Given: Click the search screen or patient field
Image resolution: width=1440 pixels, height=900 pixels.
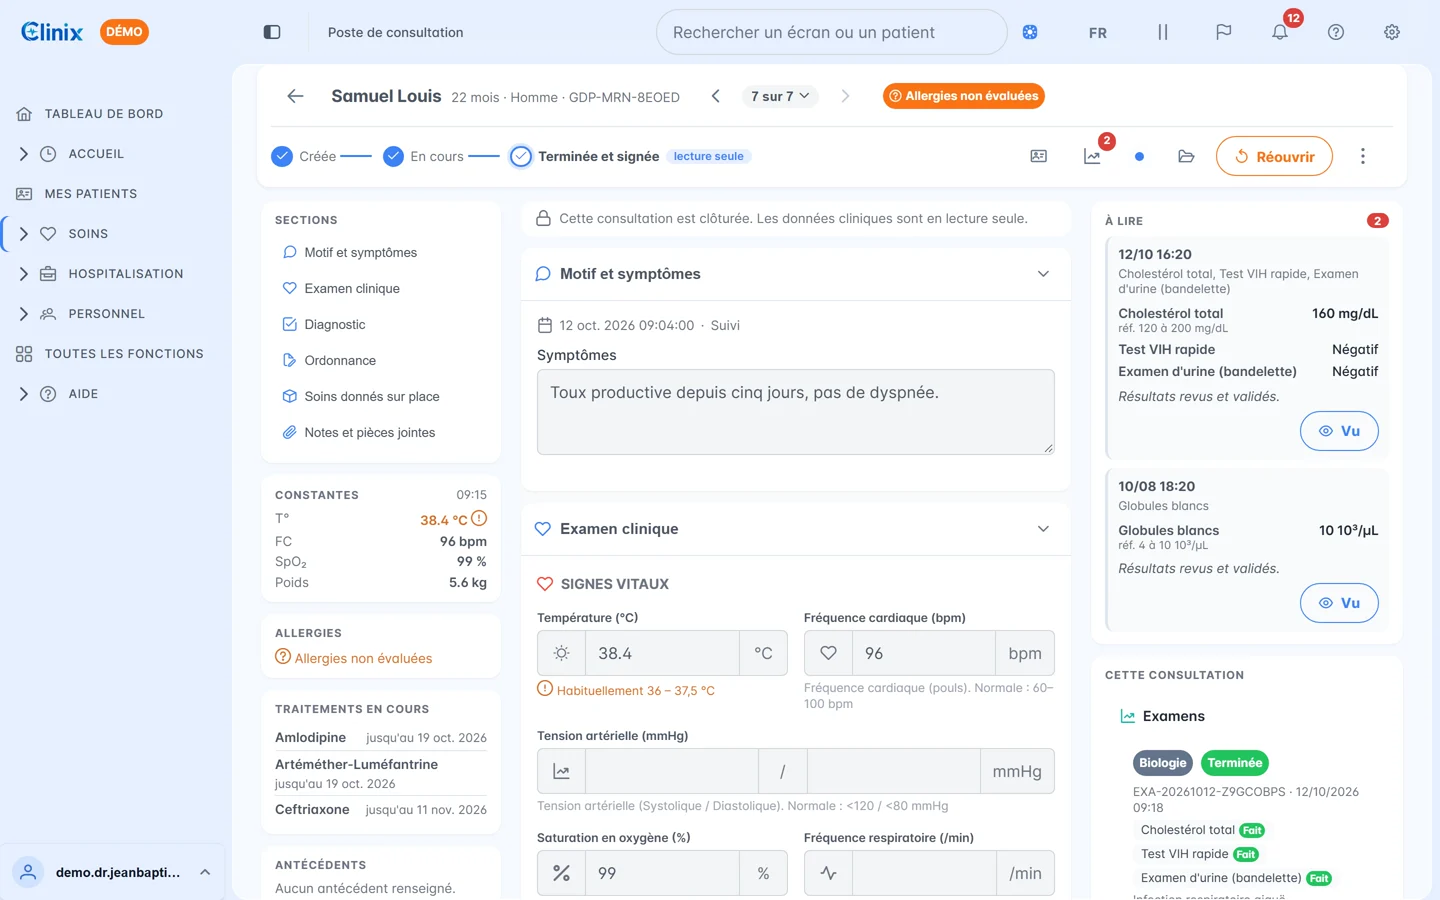Looking at the screenshot, I should pos(831,32).
